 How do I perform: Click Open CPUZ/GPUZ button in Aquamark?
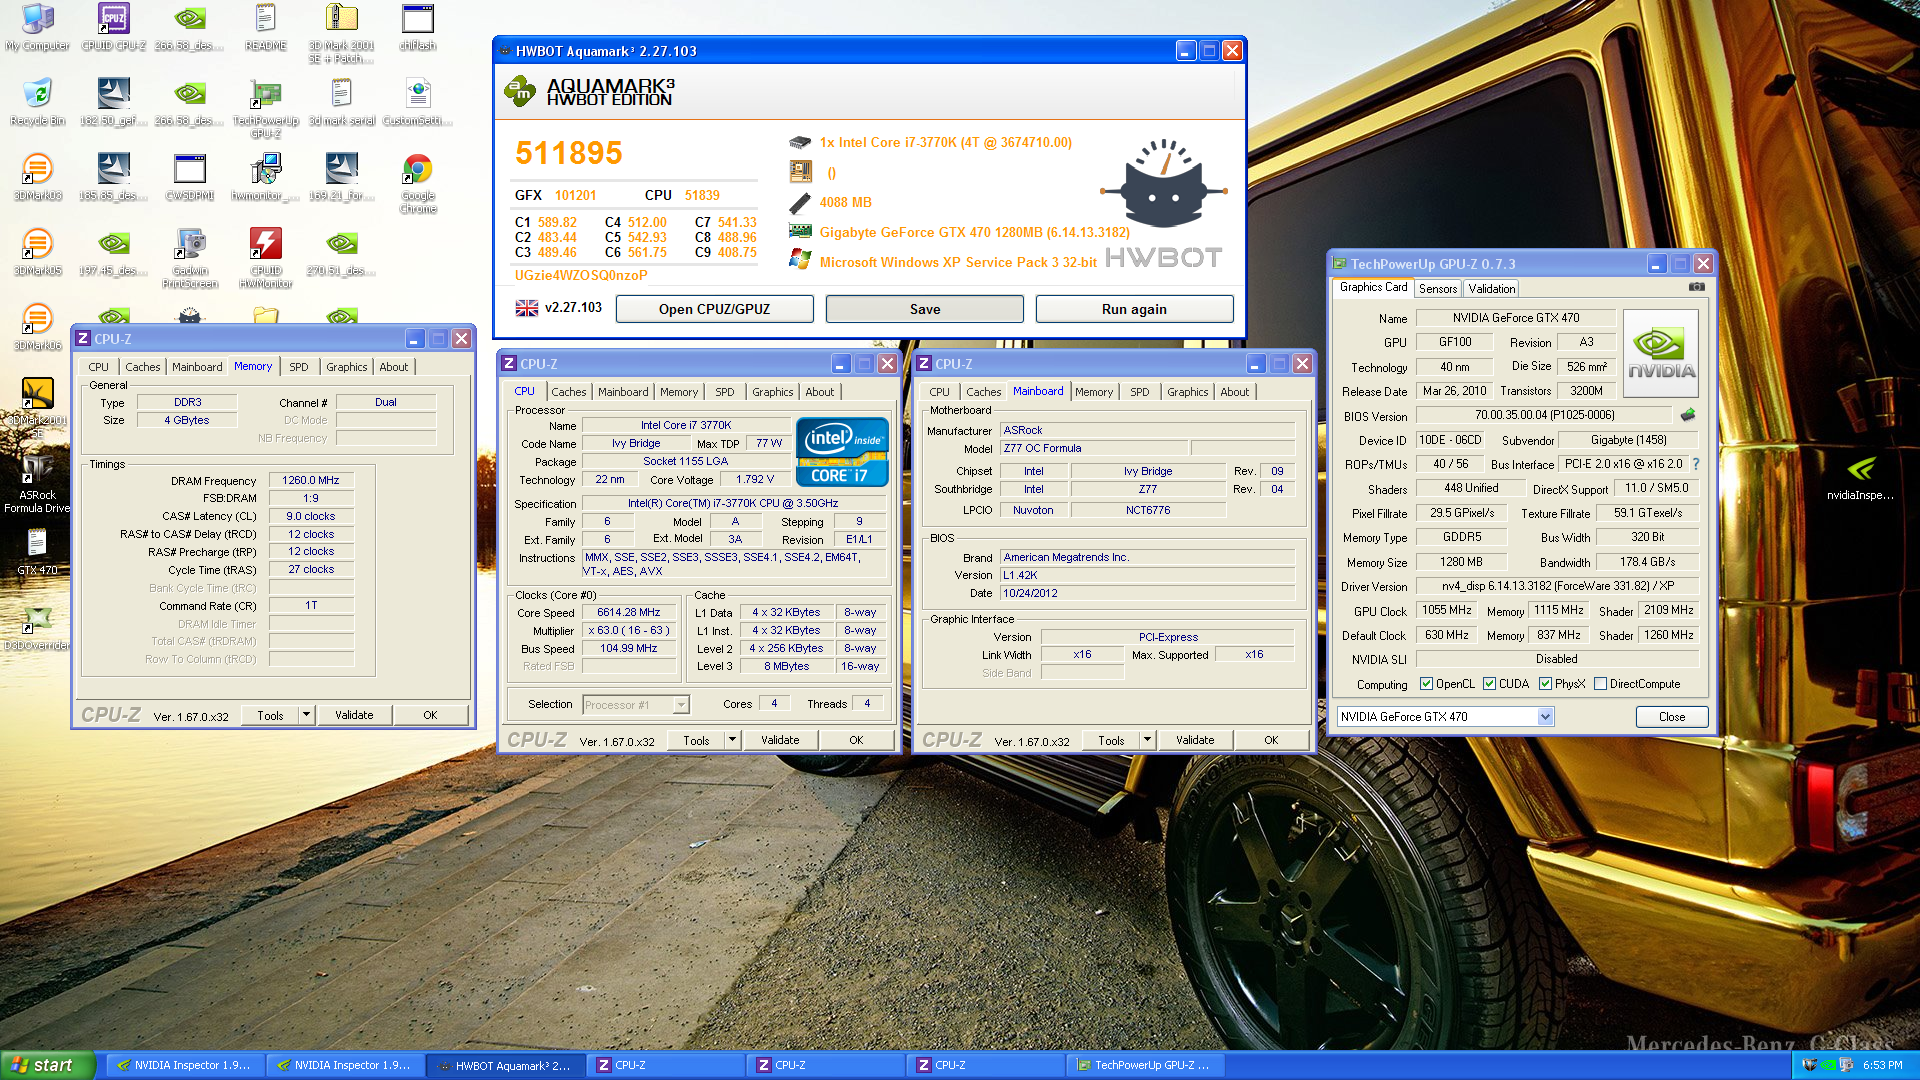[x=714, y=309]
